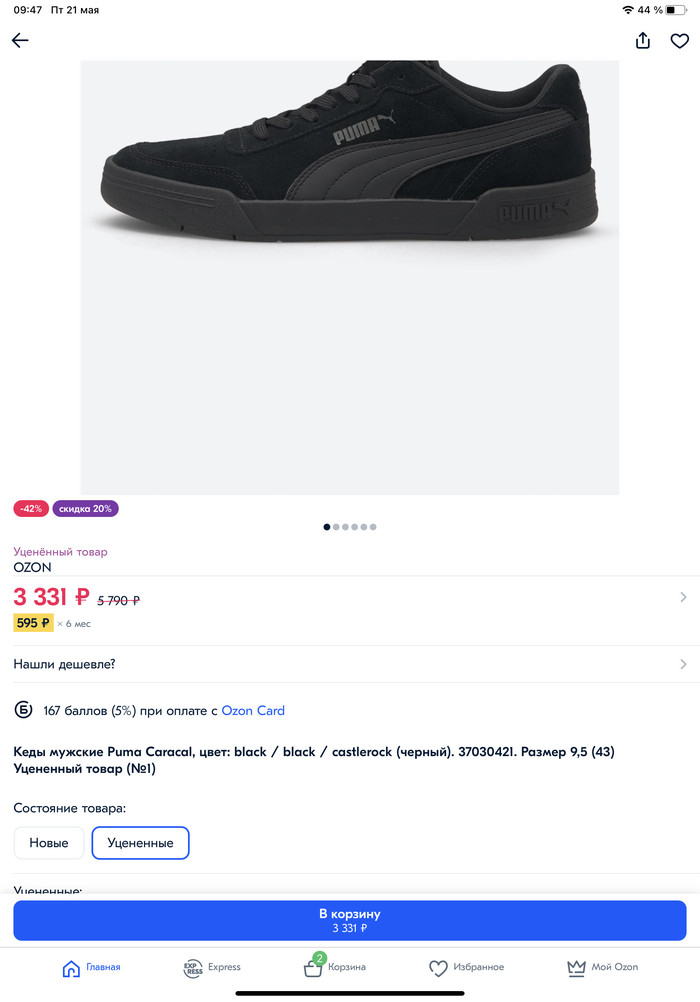
Task: Select Уцененные product condition
Action: click(140, 843)
